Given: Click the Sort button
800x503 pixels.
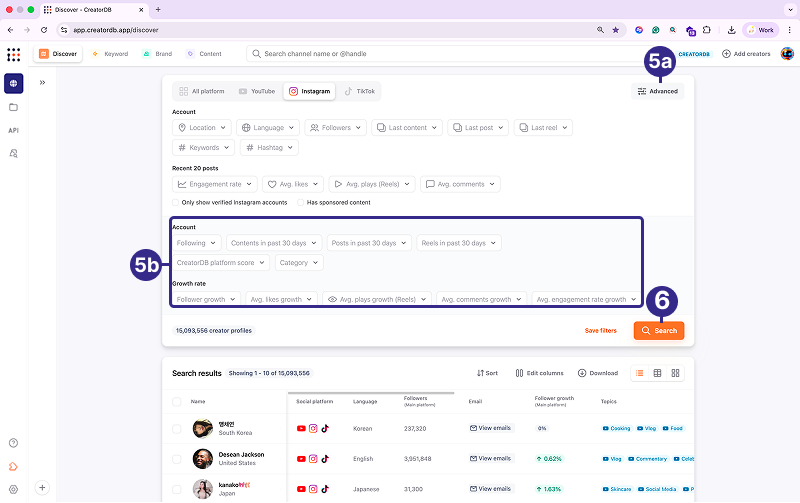Looking at the screenshot, I should (x=487, y=373).
